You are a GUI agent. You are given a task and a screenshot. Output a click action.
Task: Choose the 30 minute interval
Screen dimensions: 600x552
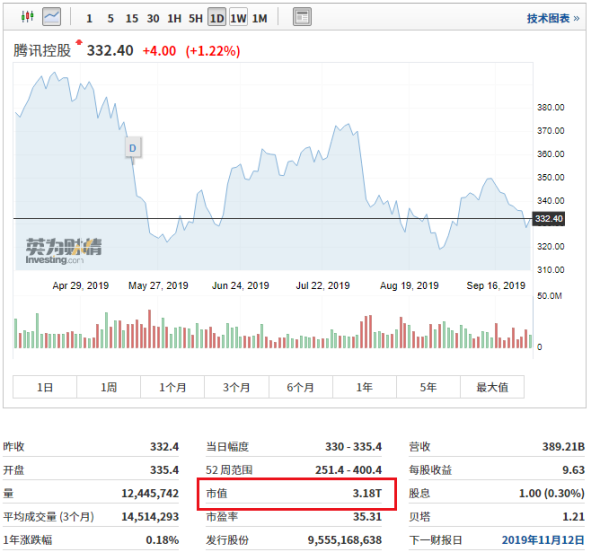point(153,18)
